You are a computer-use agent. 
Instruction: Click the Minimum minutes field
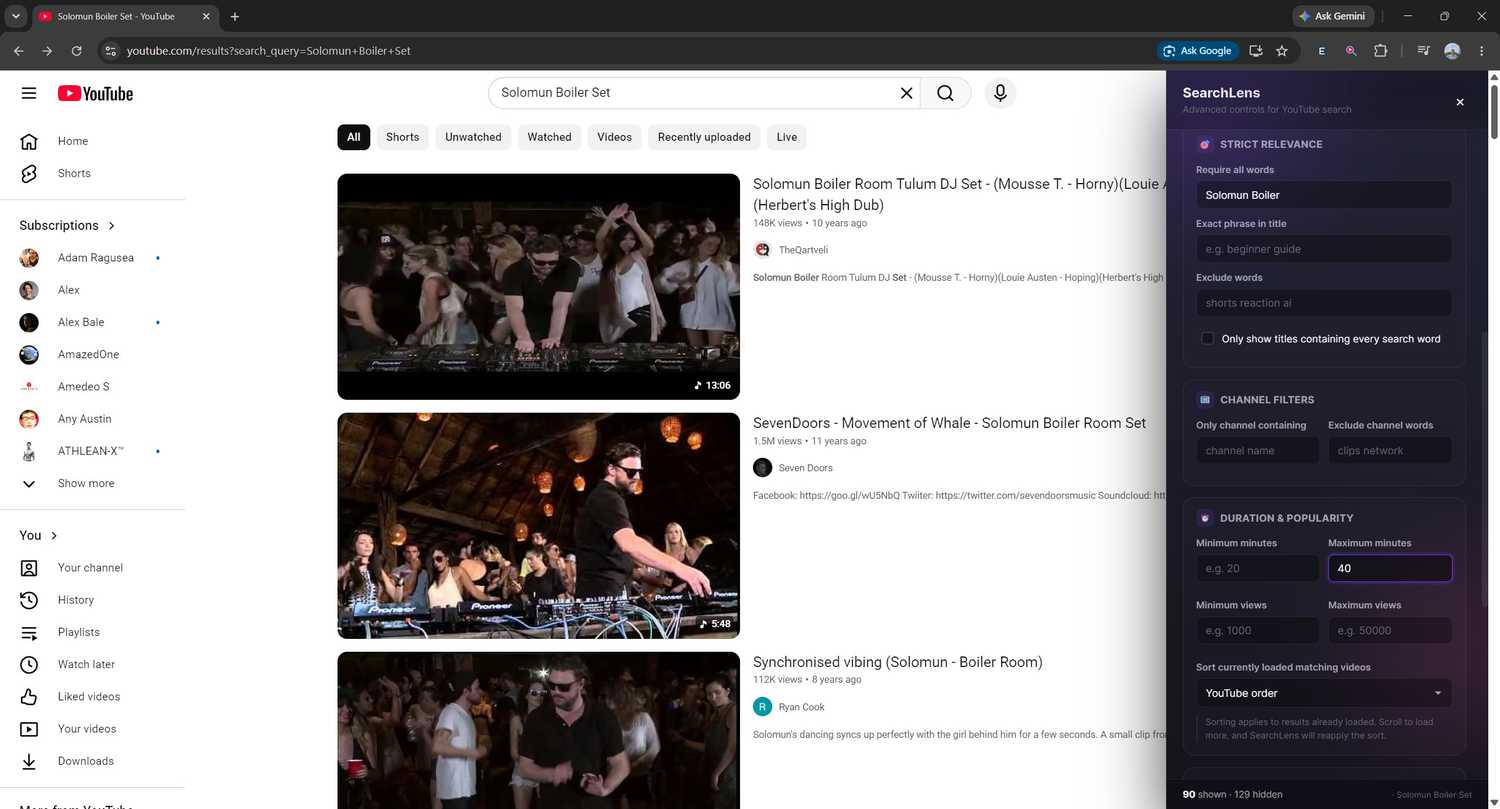pyautogui.click(x=1257, y=568)
